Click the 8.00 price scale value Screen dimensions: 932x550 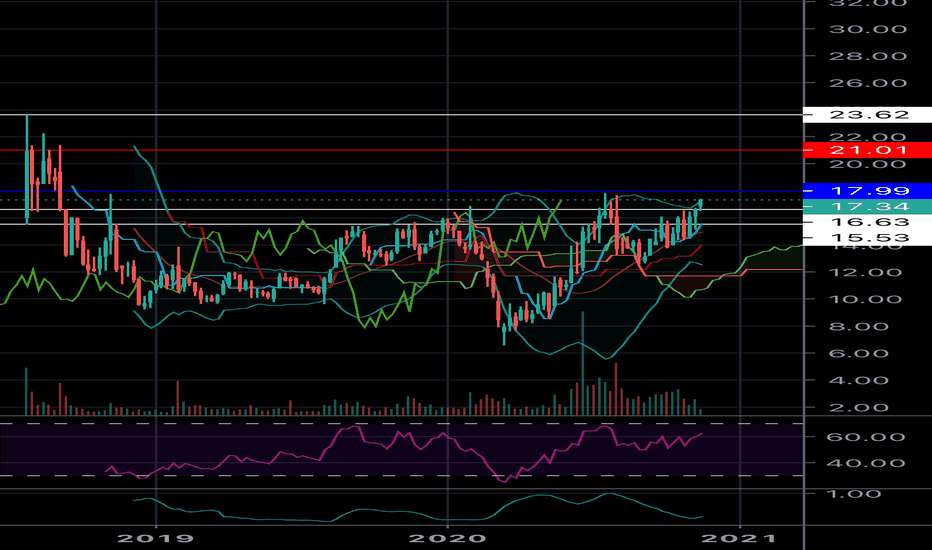[859, 326]
